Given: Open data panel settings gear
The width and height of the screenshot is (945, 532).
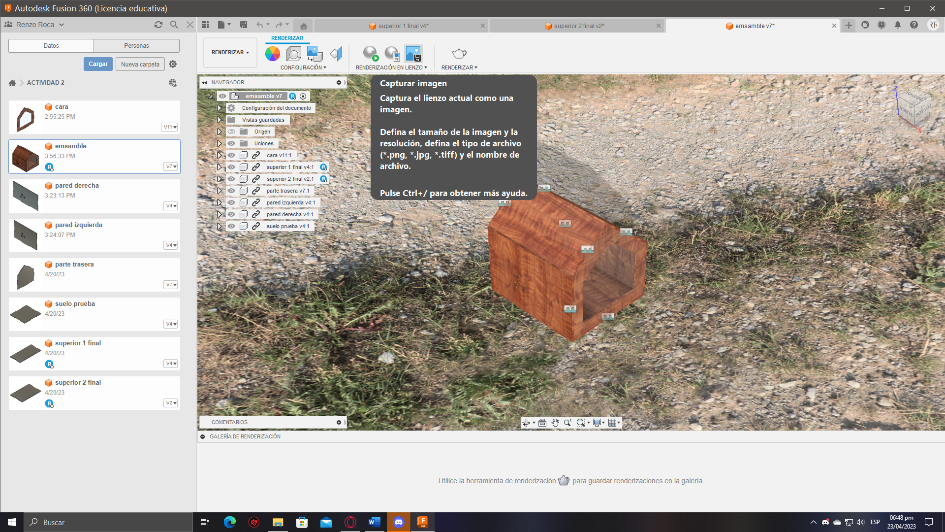Looking at the screenshot, I should 173,64.
